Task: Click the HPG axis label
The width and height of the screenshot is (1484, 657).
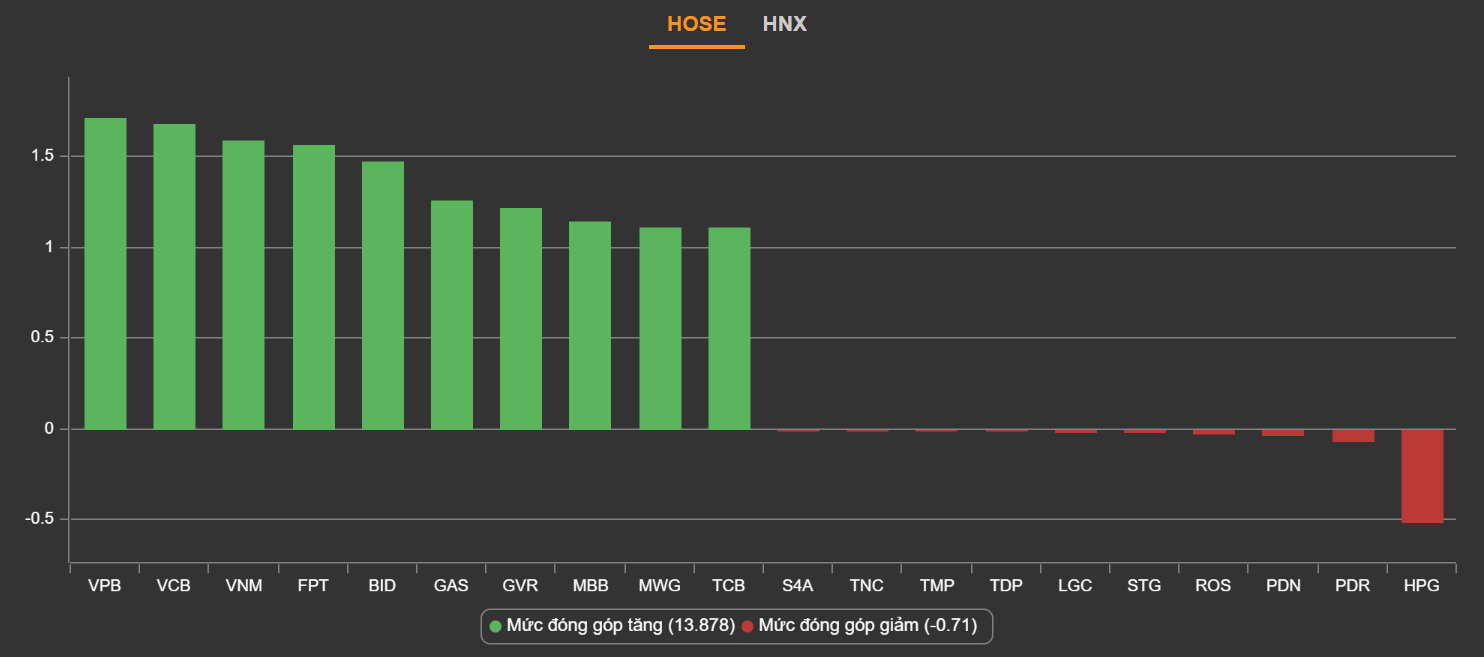Action: tap(1421, 586)
